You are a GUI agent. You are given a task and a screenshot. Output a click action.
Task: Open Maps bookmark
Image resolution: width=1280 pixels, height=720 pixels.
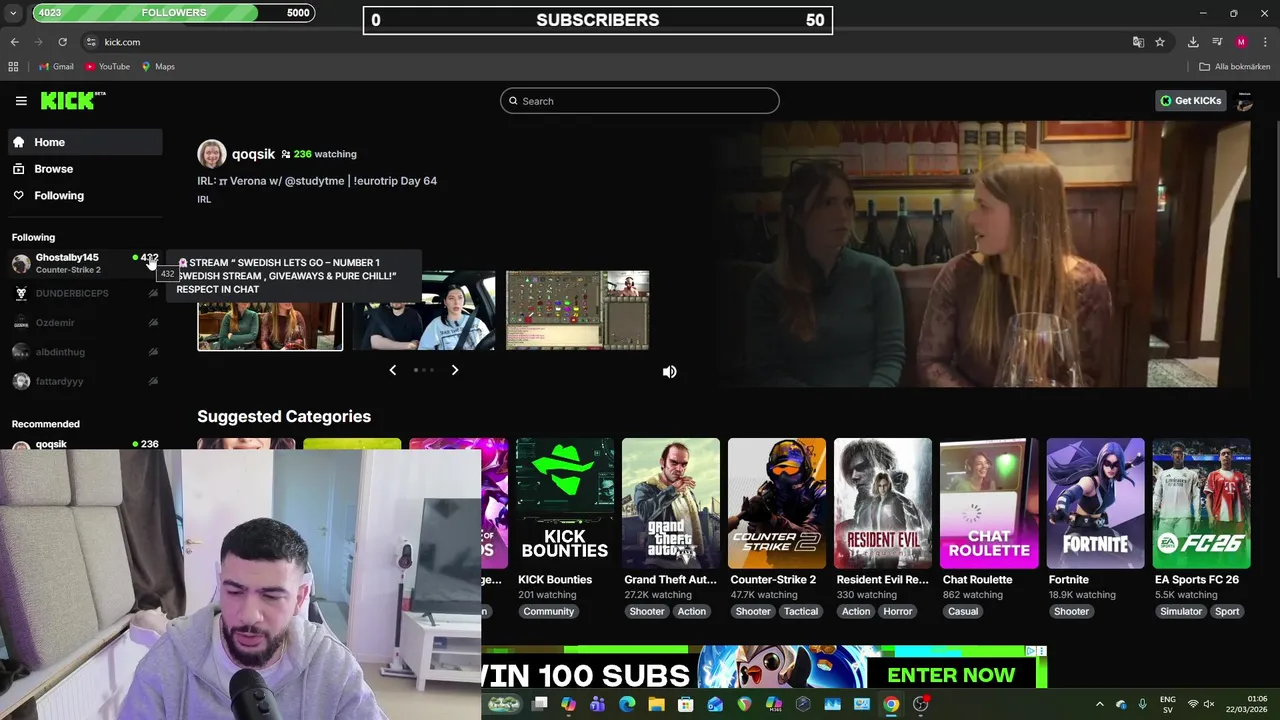pos(158,67)
